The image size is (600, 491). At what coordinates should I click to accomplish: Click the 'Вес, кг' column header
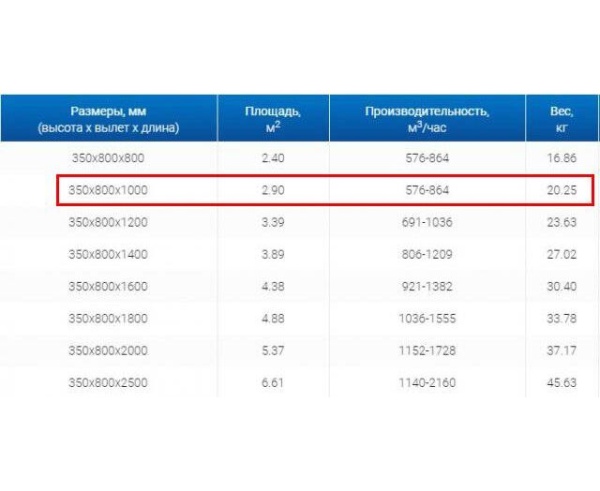[x=561, y=118]
